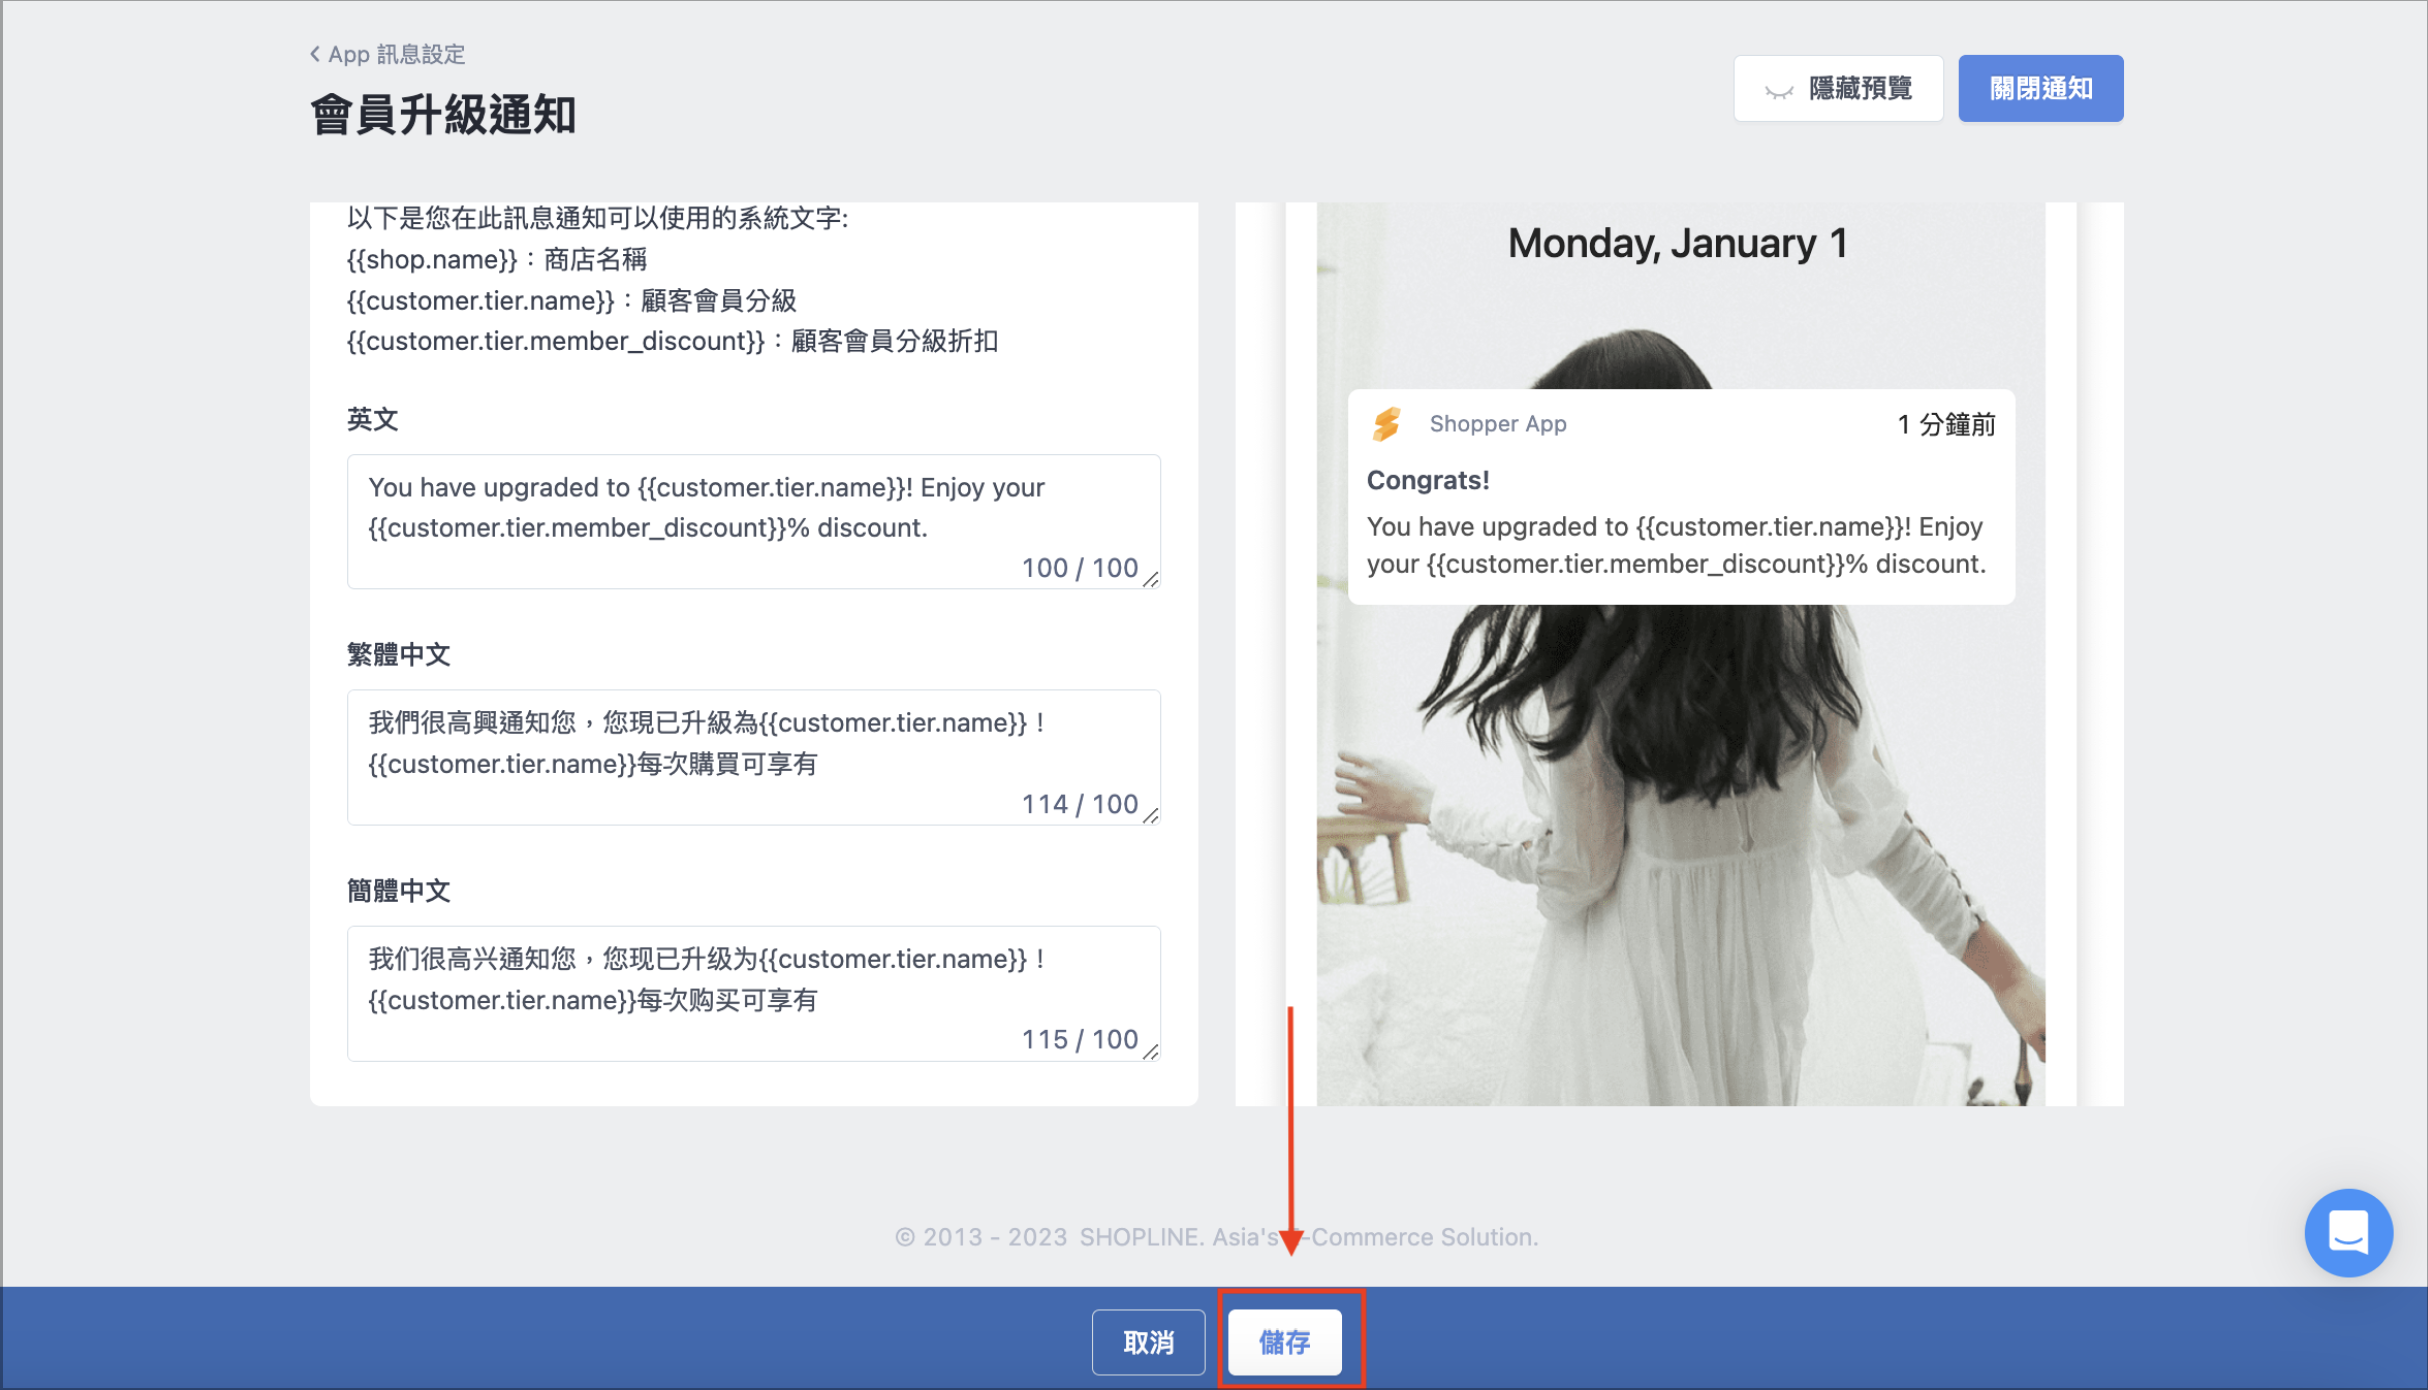Image resolution: width=2428 pixels, height=1390 pixels.
Task: Click the back chevron beside App 訊息設定
Action: (315, 54)
